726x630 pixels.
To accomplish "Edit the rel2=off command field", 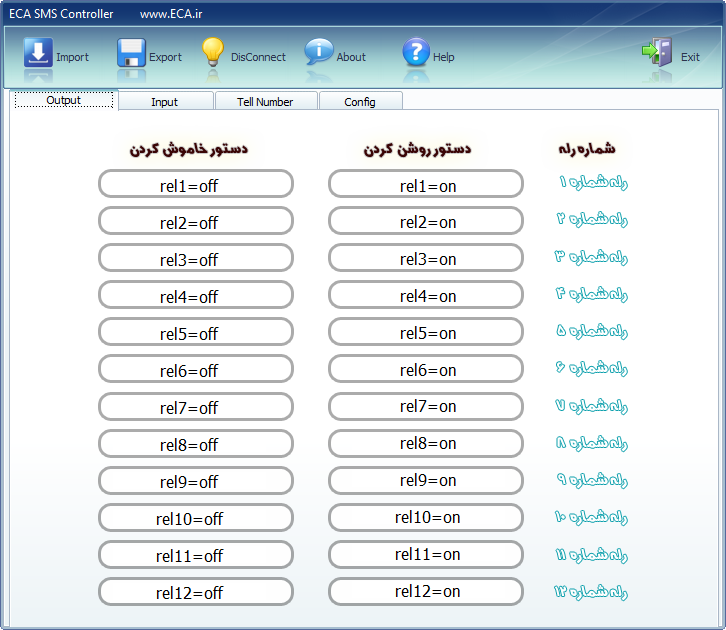I will tap(195, 221).
